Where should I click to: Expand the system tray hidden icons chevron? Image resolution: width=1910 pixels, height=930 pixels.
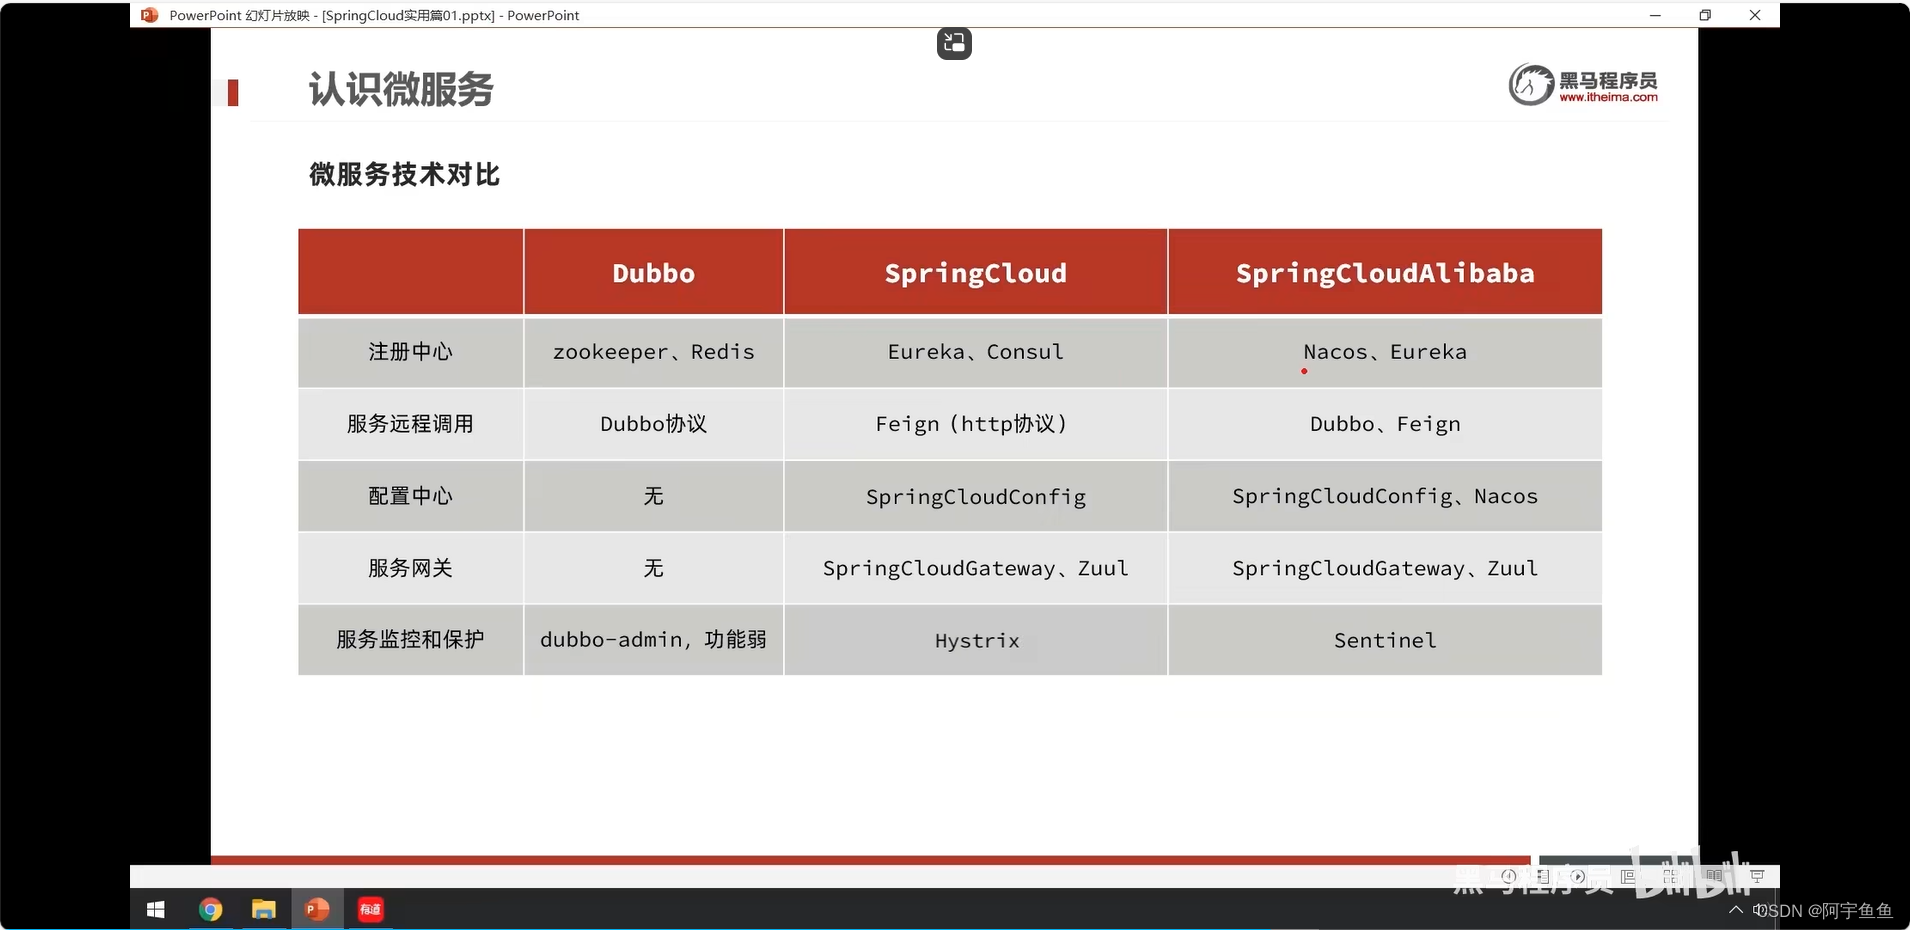(1736, 909)
